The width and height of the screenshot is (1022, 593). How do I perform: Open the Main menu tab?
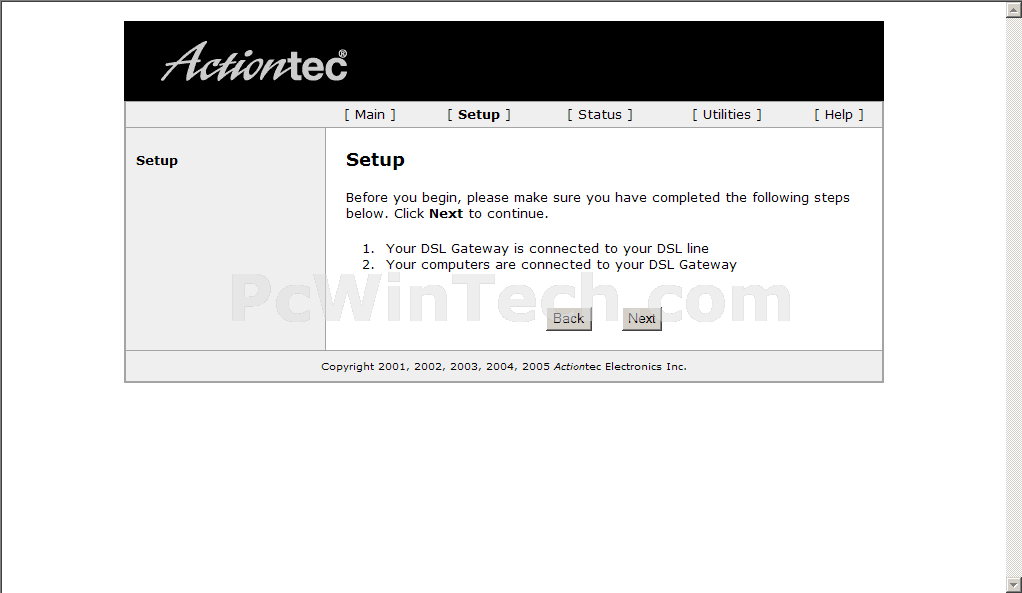pos(370,115)
